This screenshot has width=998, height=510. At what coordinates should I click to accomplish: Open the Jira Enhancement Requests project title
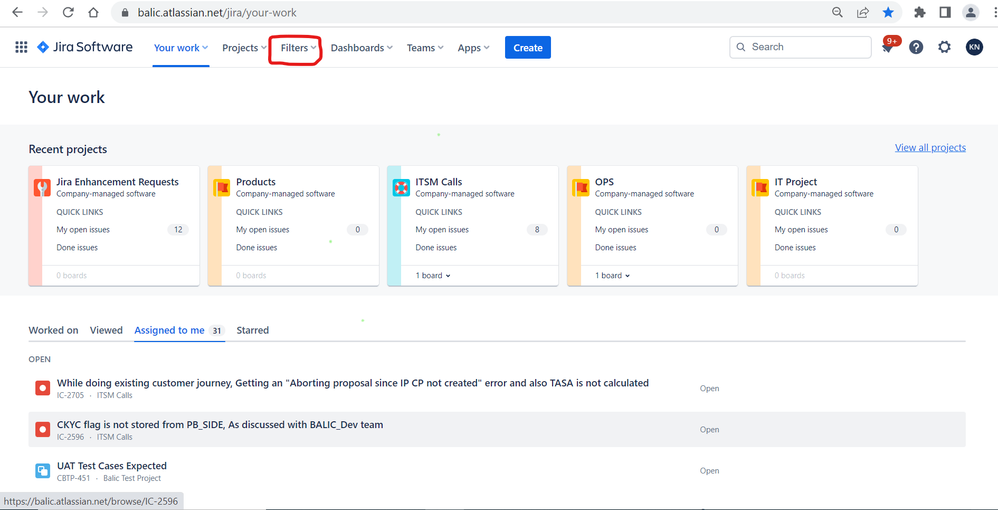click(118, 182)
